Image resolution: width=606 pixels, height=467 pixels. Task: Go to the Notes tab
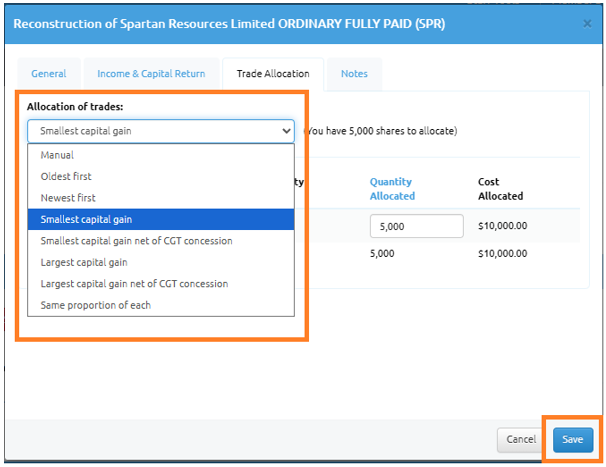point(354,74)
